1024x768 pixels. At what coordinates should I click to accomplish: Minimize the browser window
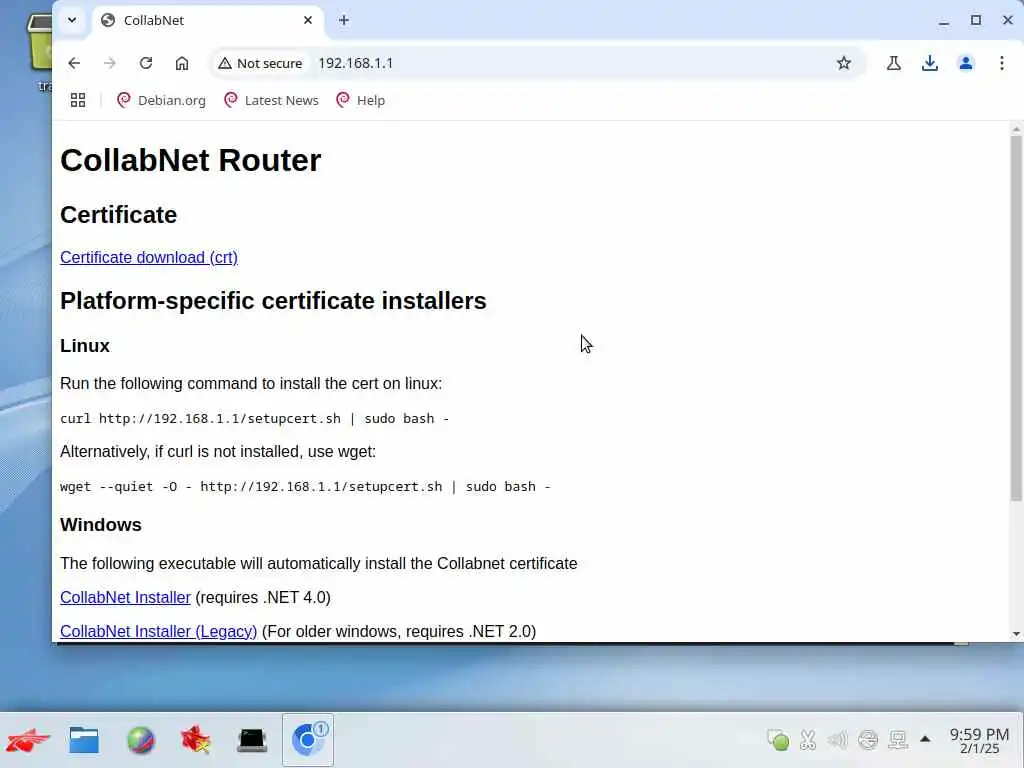(x=944, y=20)
